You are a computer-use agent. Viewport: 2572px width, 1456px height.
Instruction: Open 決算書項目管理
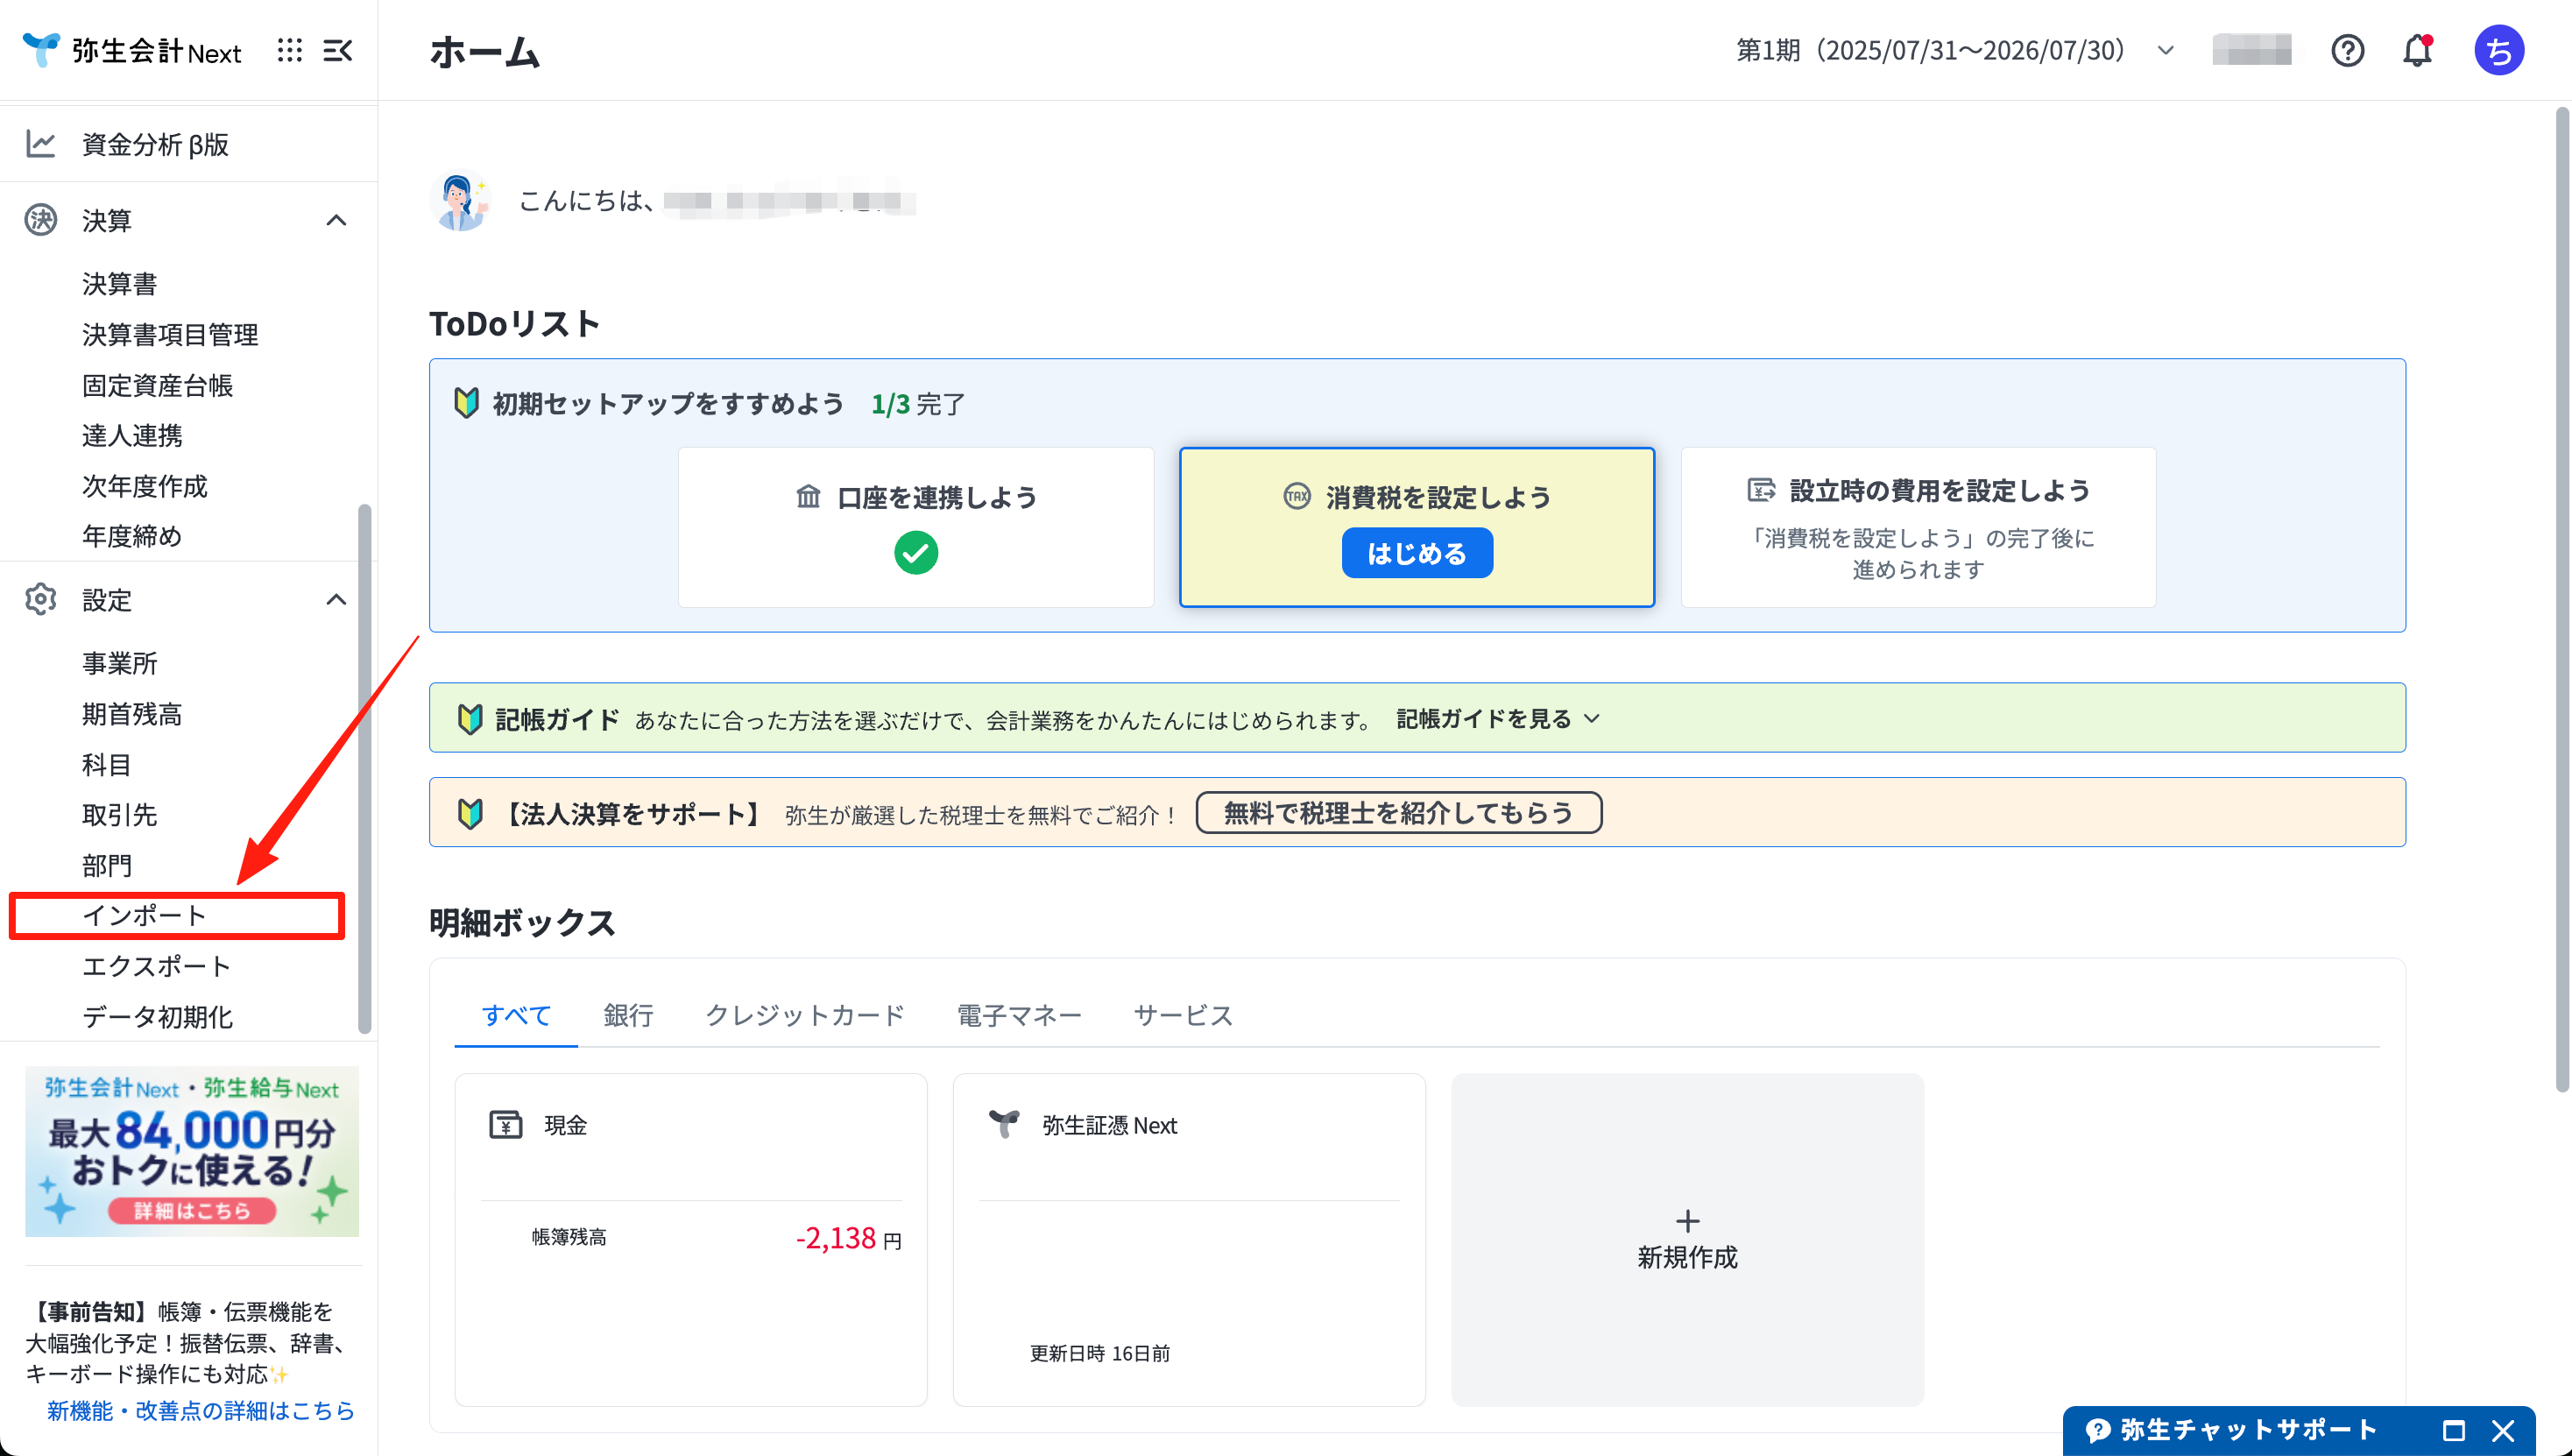click(x=170, y=335)
